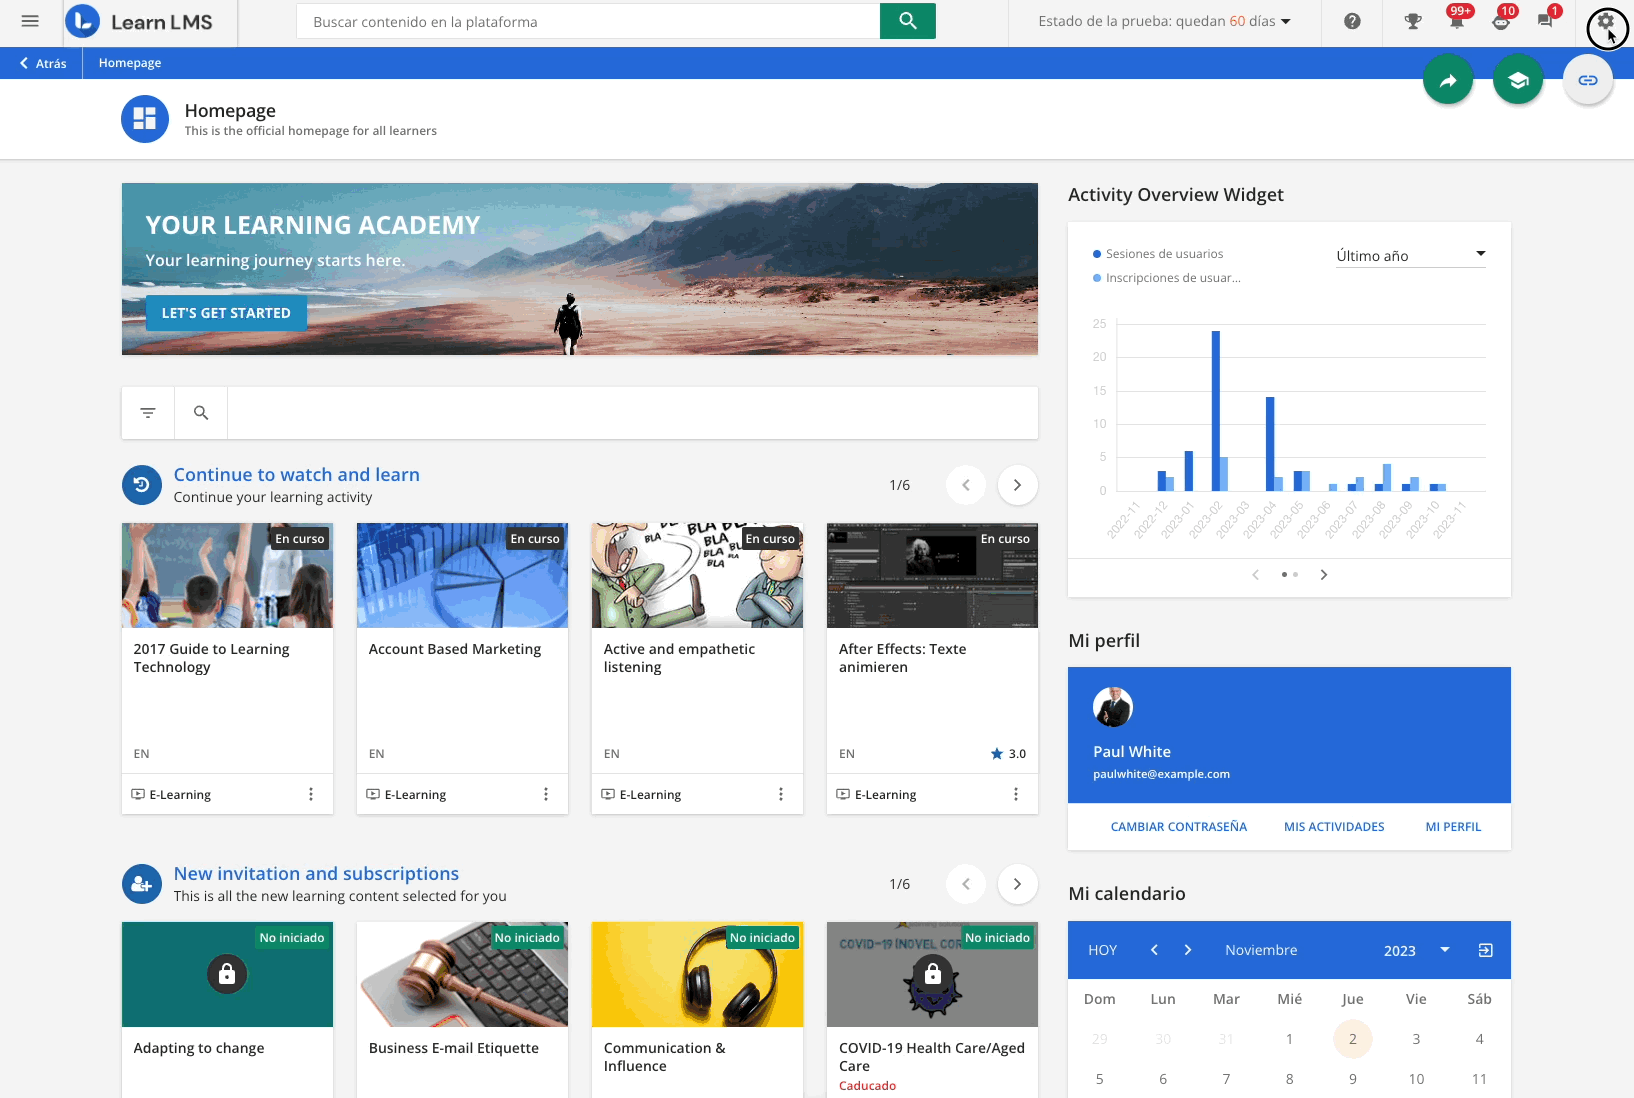Click the copy link round button

click(x=1588, y=81)
